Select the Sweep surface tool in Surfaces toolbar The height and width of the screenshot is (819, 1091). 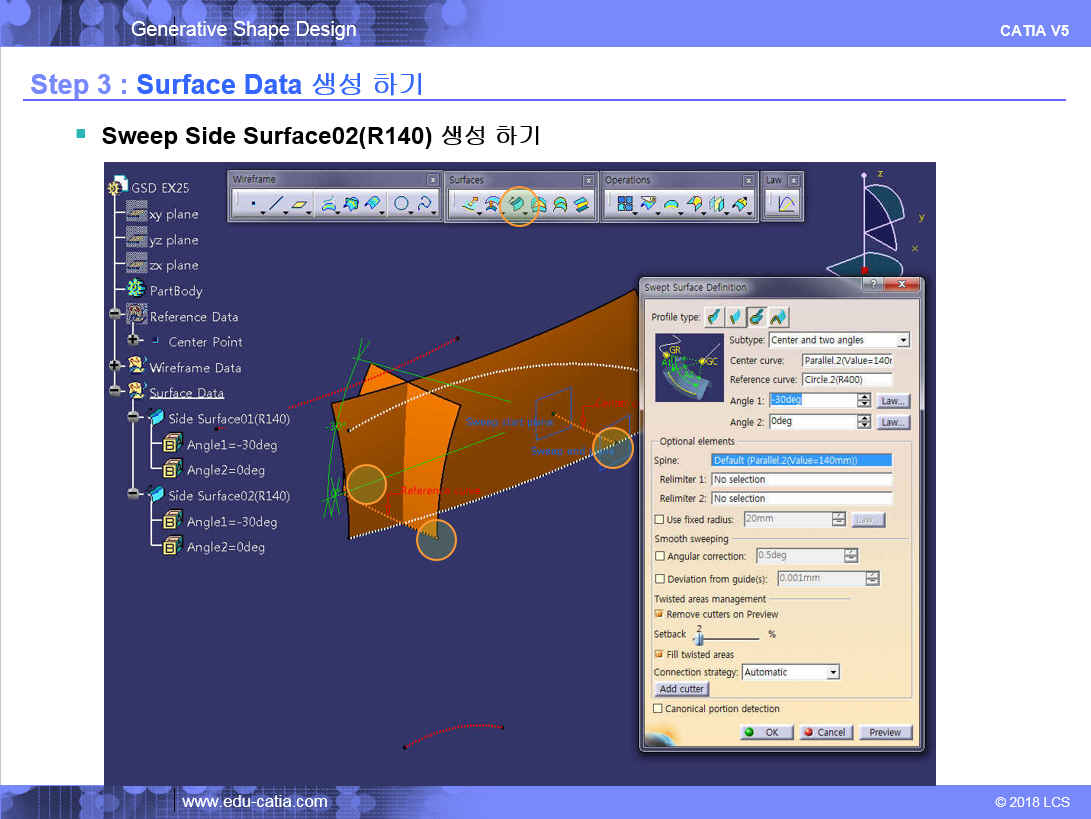point(517,205)
